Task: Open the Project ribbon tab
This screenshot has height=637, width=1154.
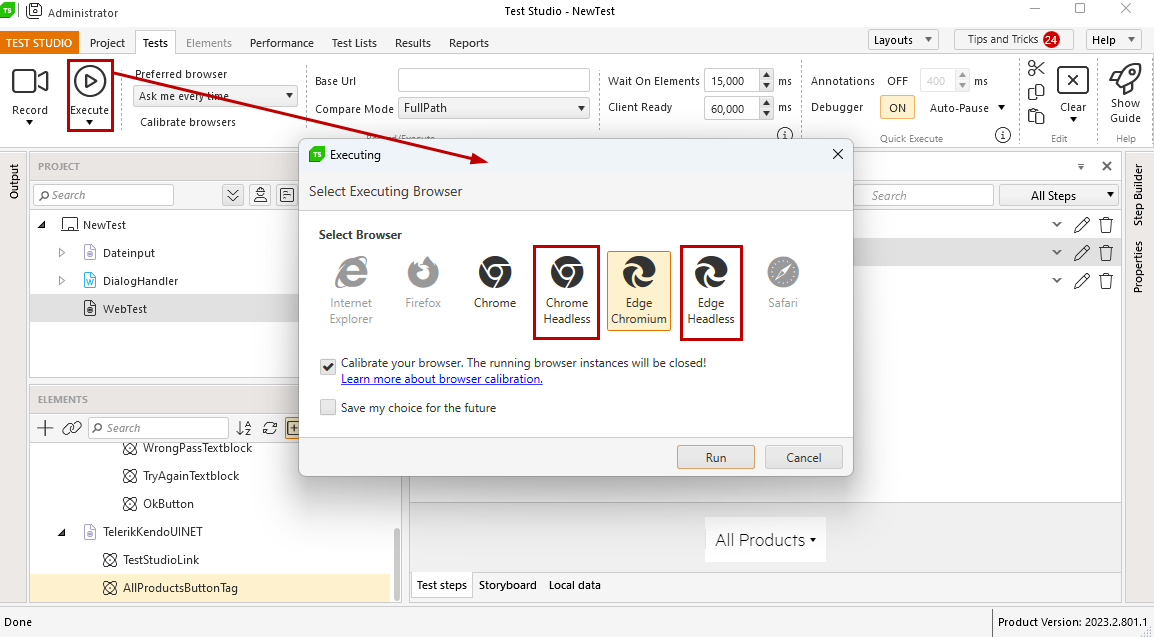Action: 107,43
